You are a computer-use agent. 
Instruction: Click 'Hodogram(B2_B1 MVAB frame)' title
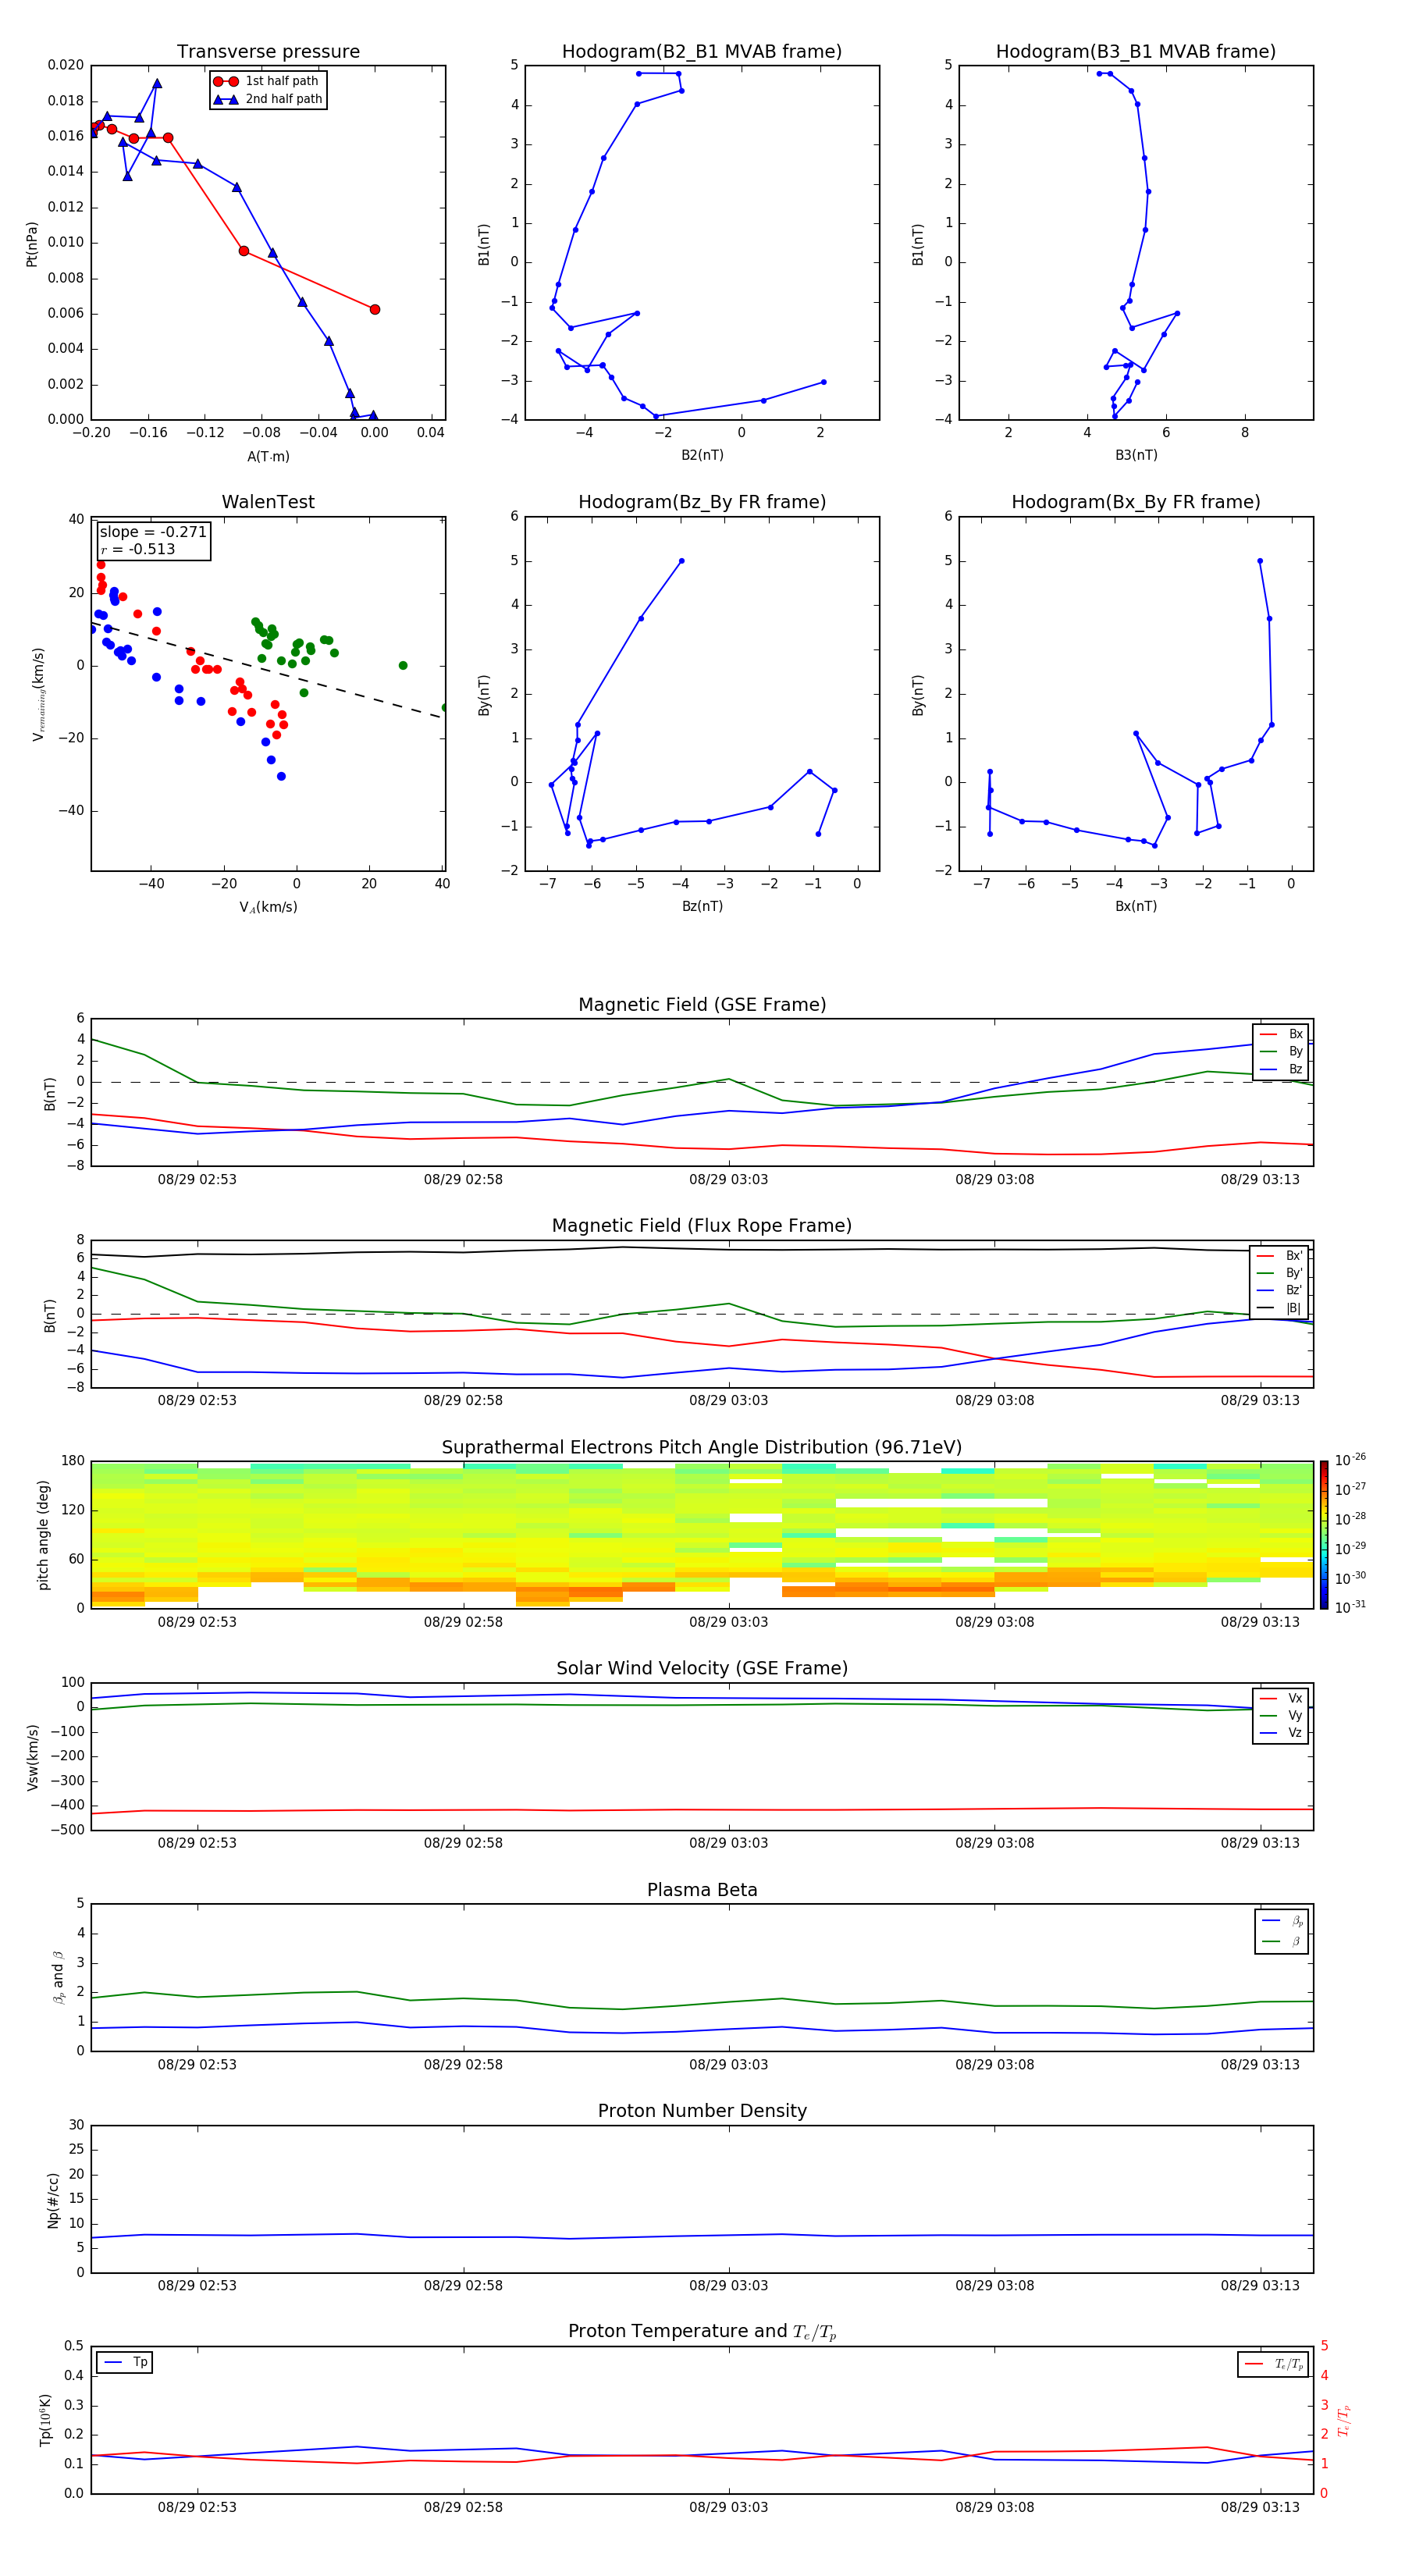point(702,52)
